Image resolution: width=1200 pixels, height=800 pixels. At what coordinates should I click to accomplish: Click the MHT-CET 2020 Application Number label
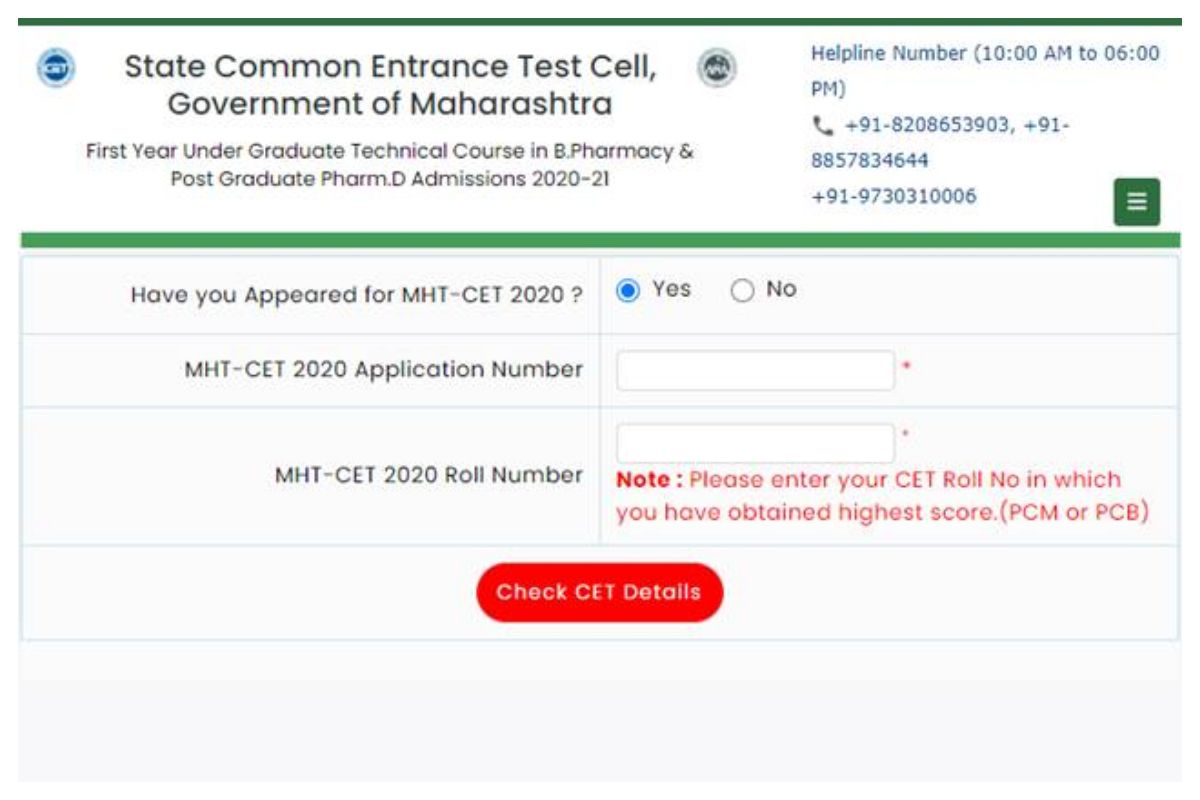tap(383, 369)
